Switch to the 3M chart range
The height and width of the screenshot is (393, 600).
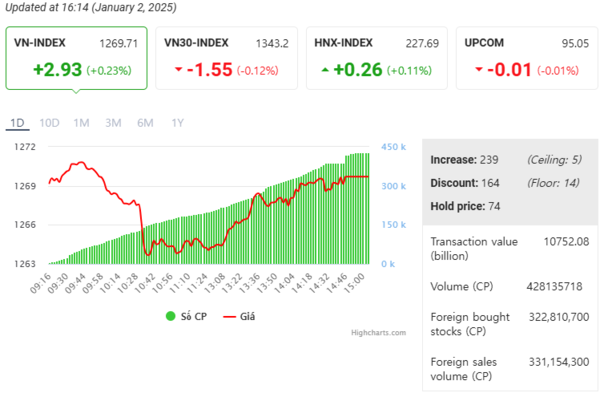tap(113, 123)
